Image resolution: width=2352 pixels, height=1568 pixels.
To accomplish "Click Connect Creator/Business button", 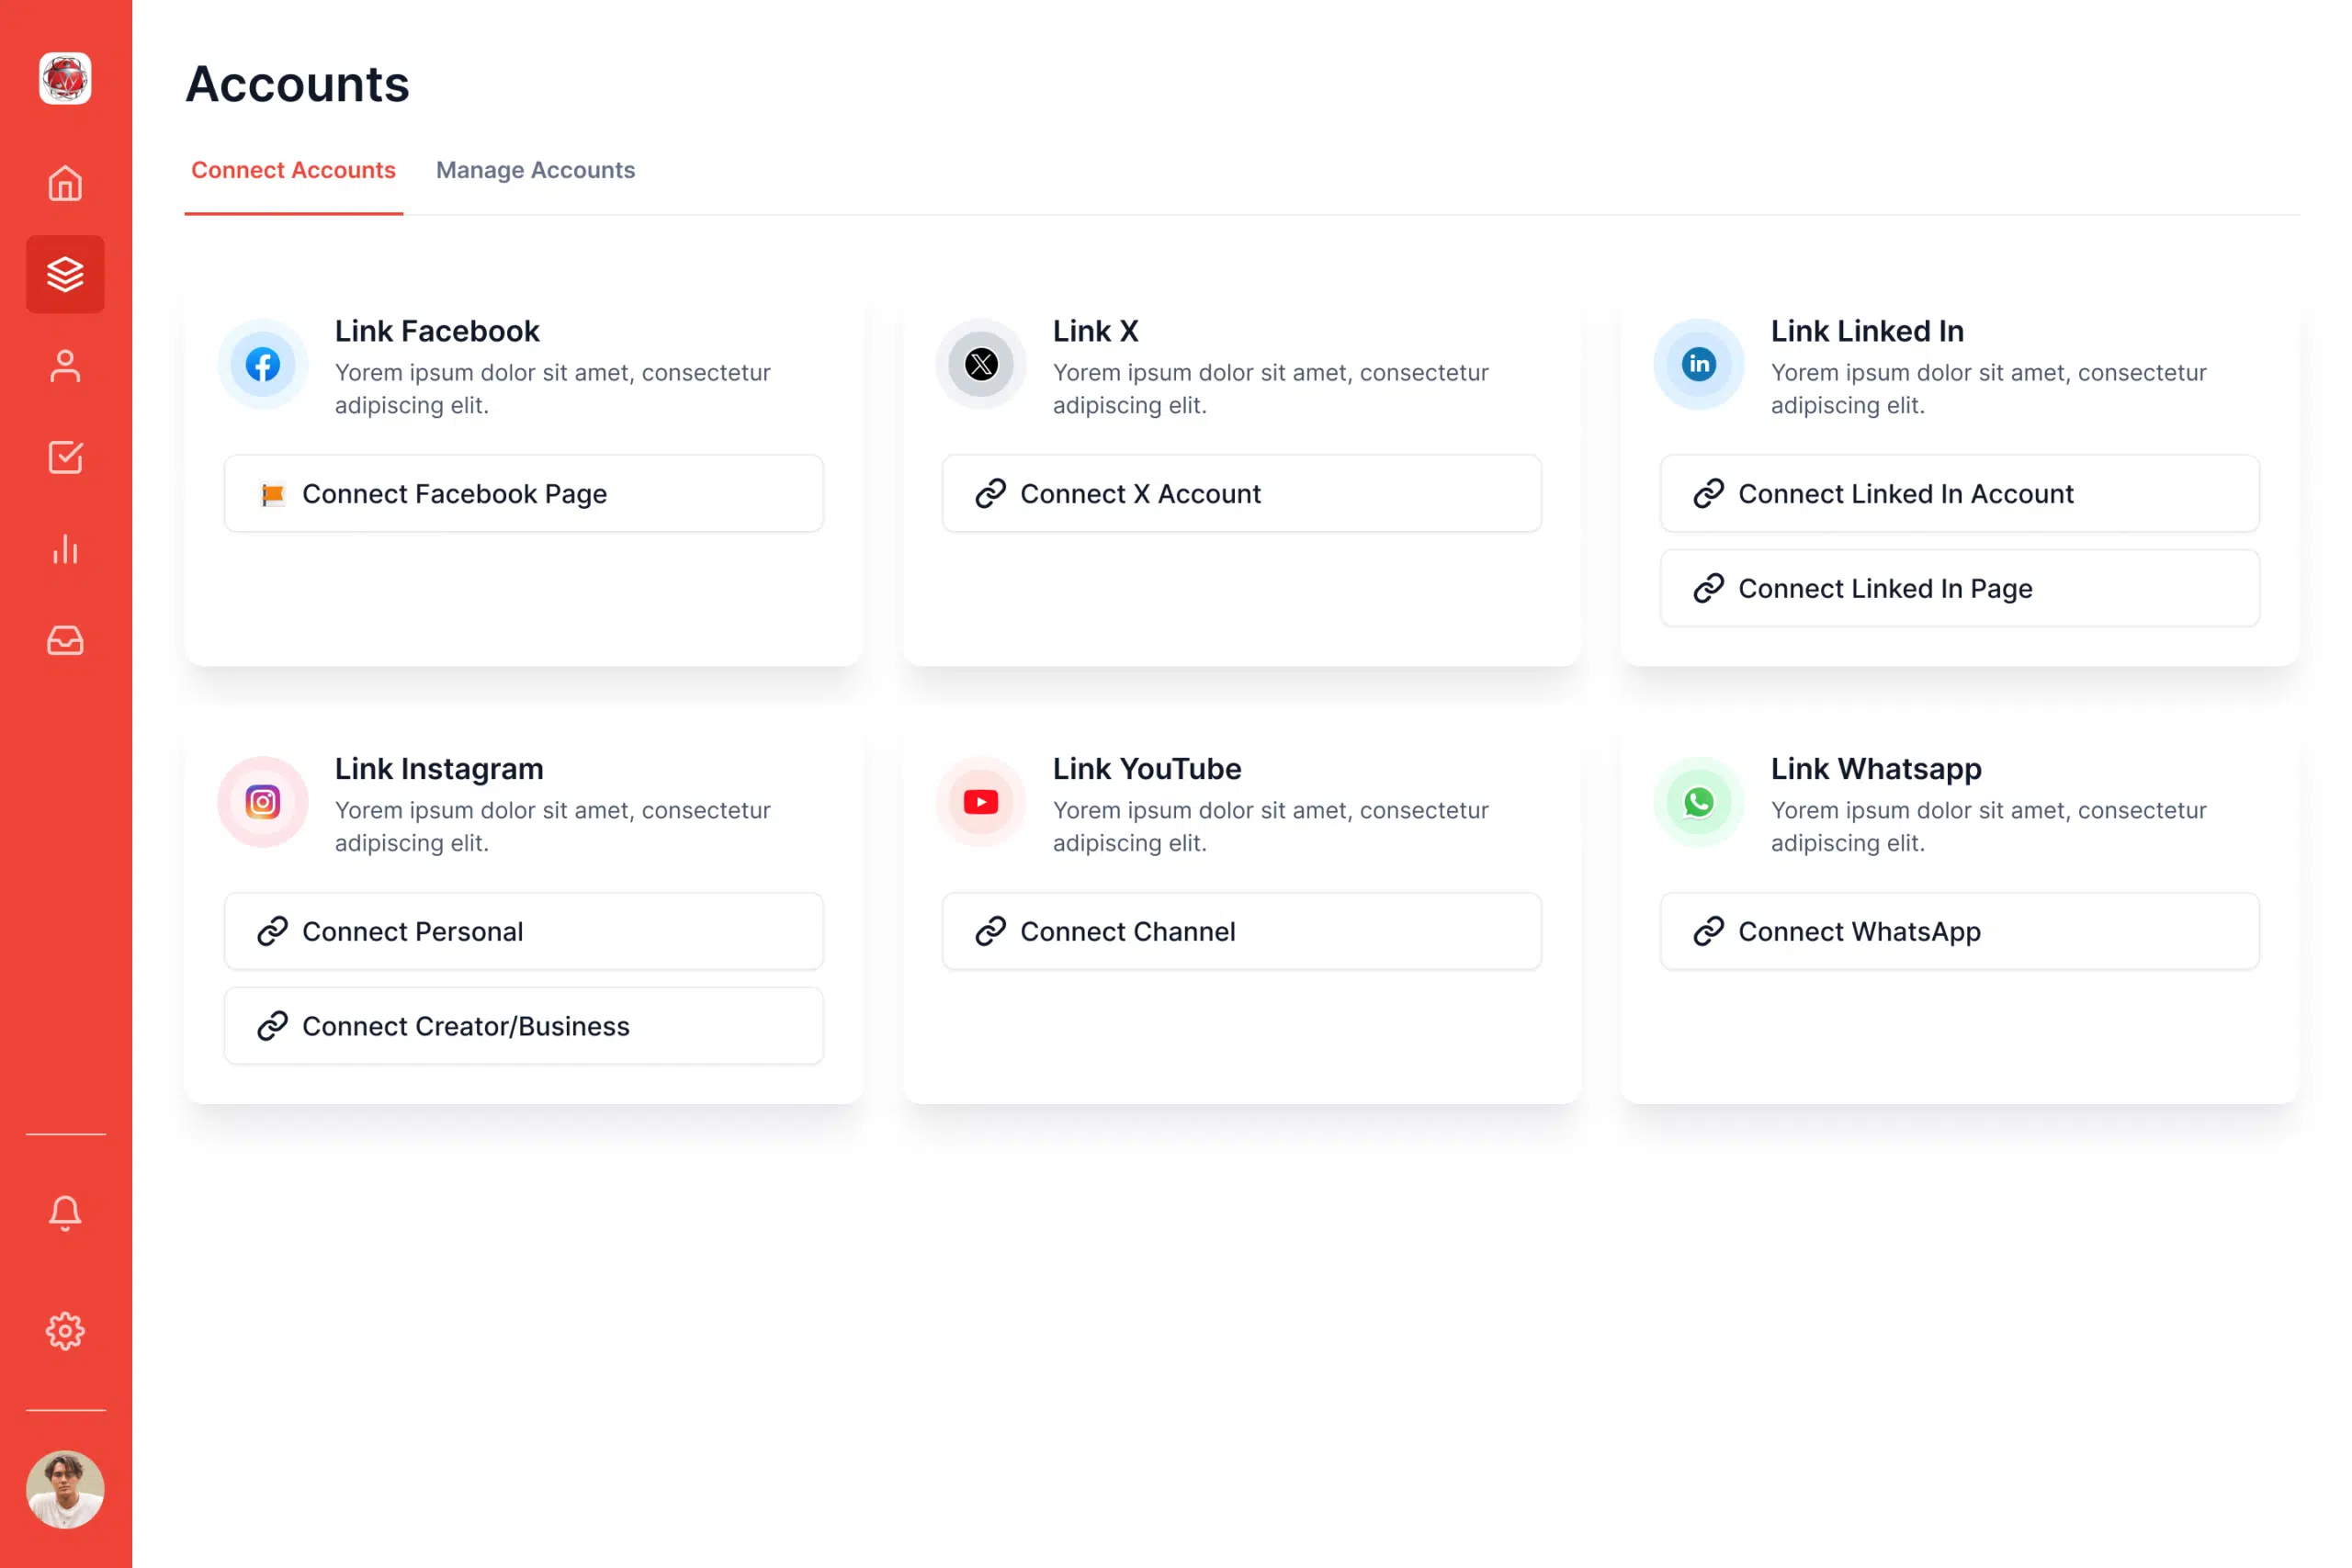I will pyautogui.click(x=523, y=1027).
